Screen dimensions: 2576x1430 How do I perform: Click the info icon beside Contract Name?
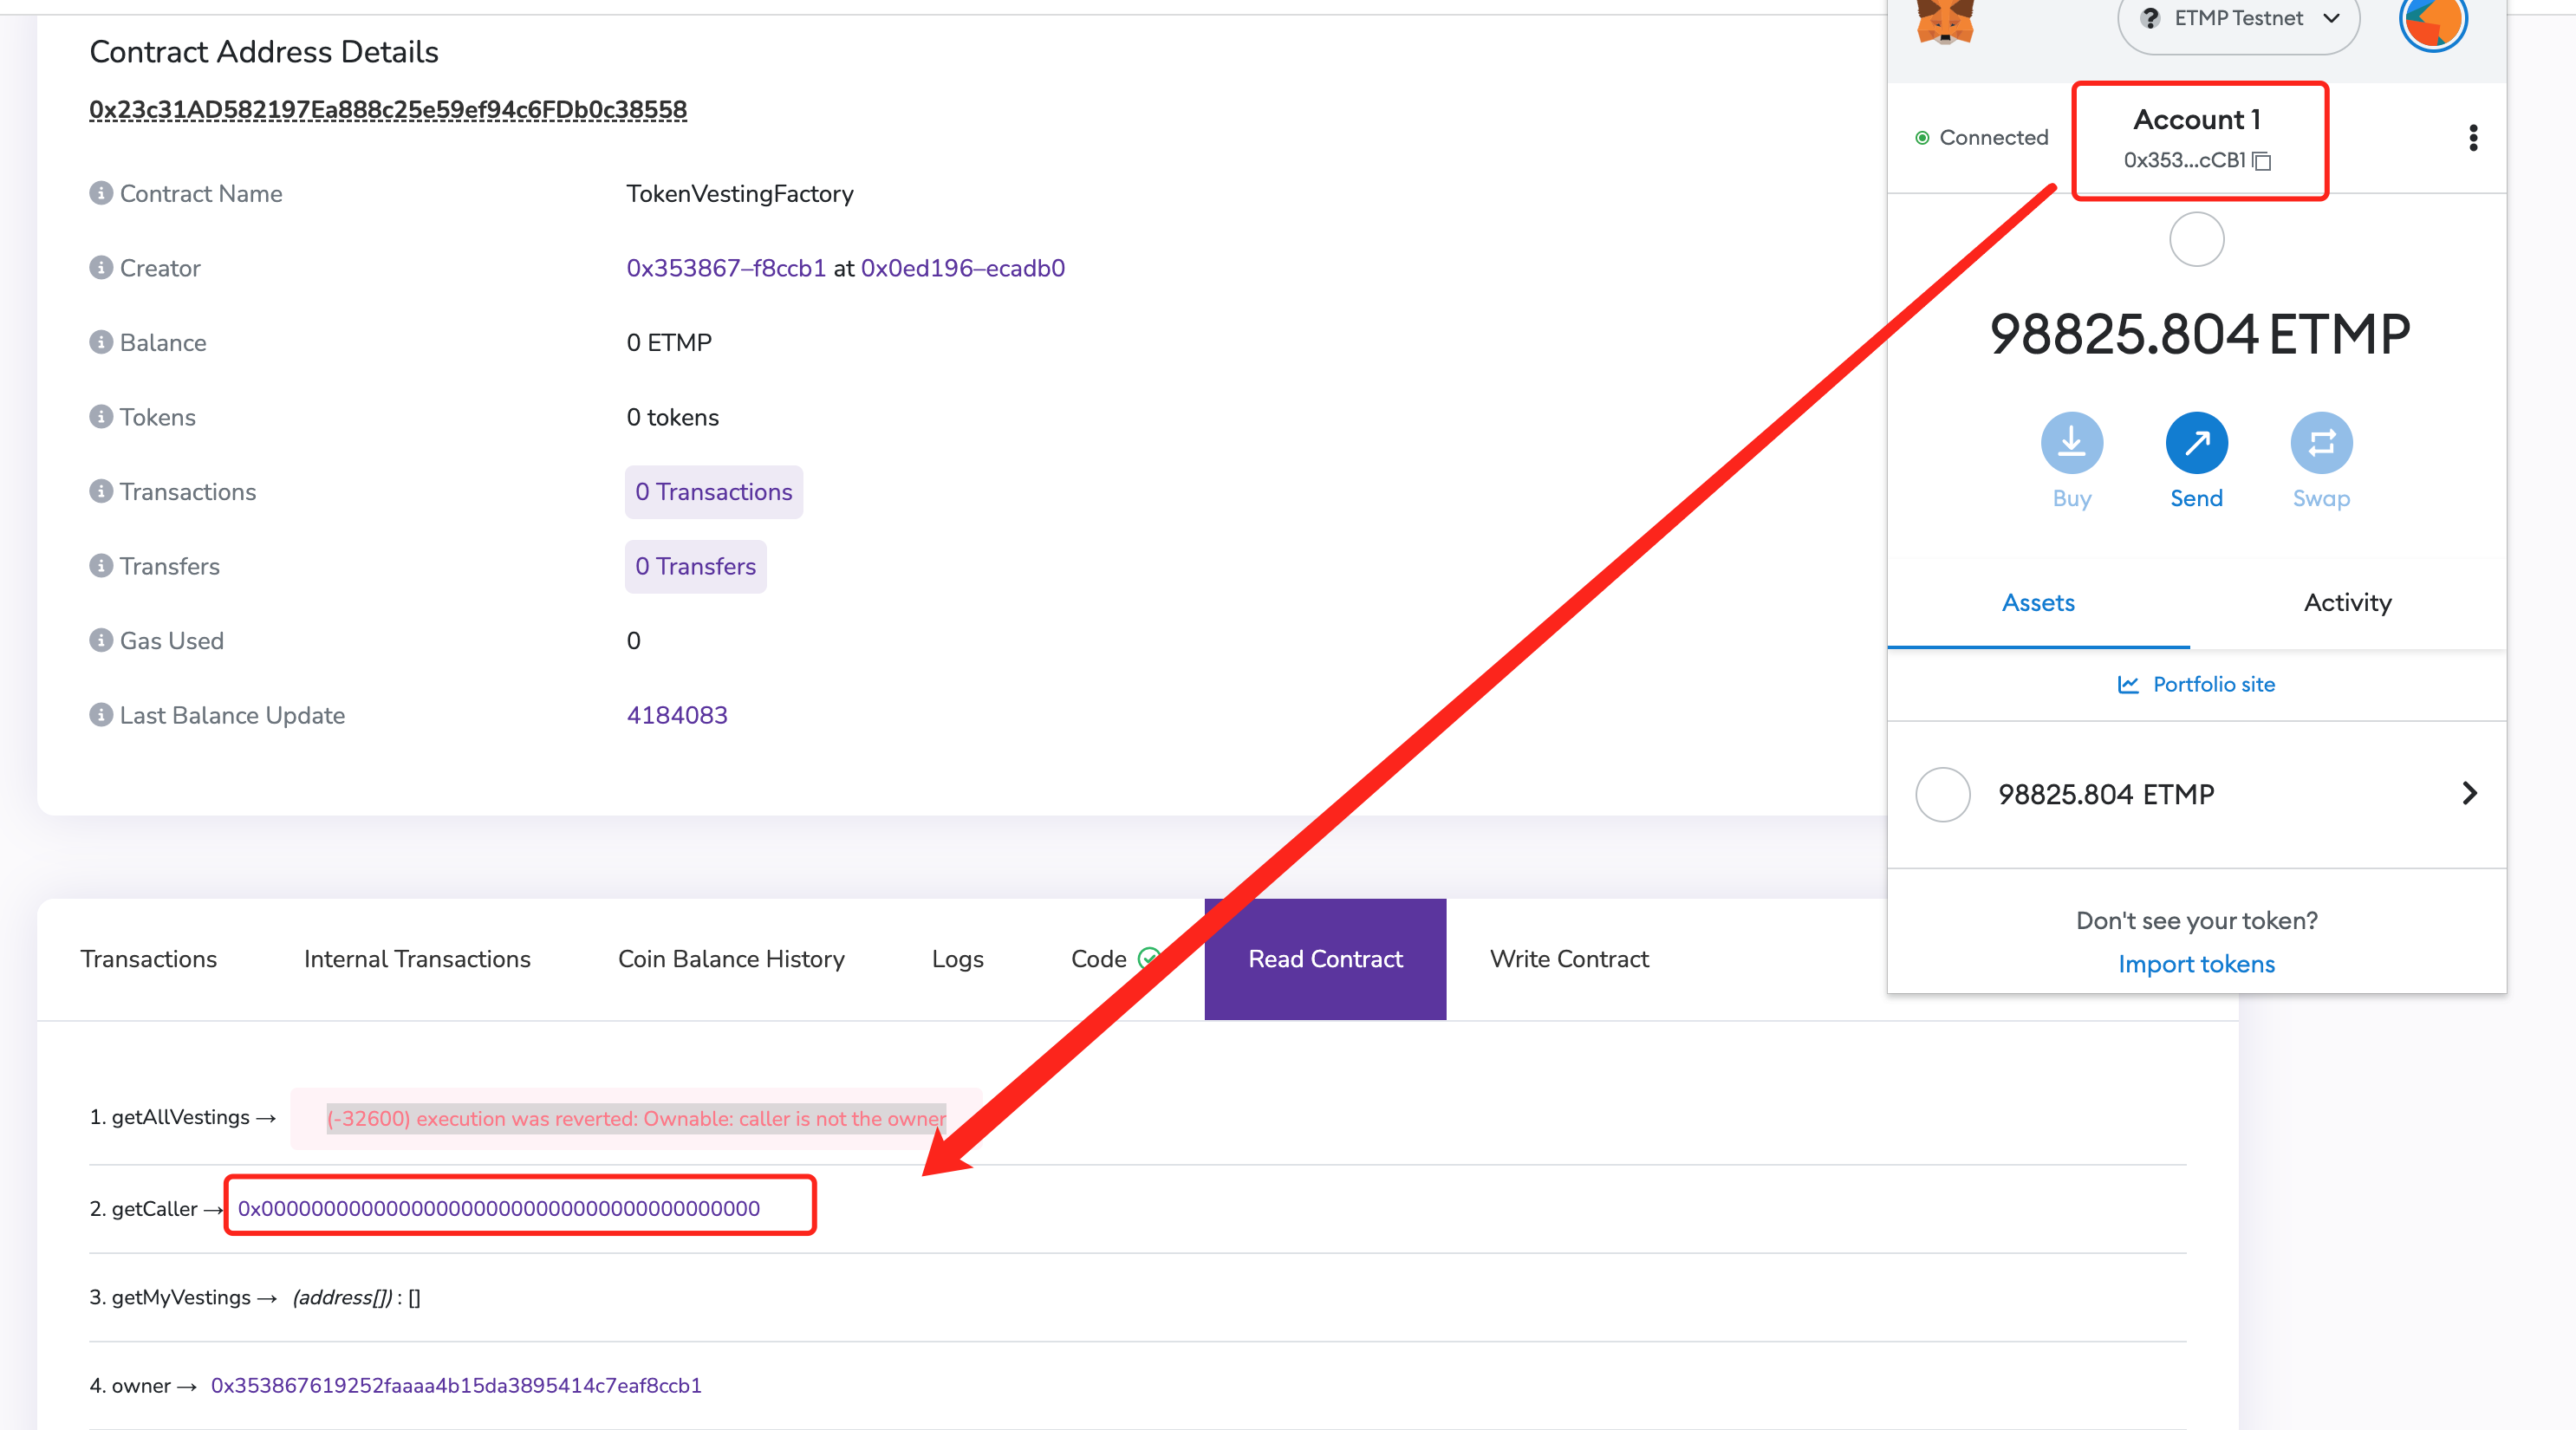tap(100, 193)
